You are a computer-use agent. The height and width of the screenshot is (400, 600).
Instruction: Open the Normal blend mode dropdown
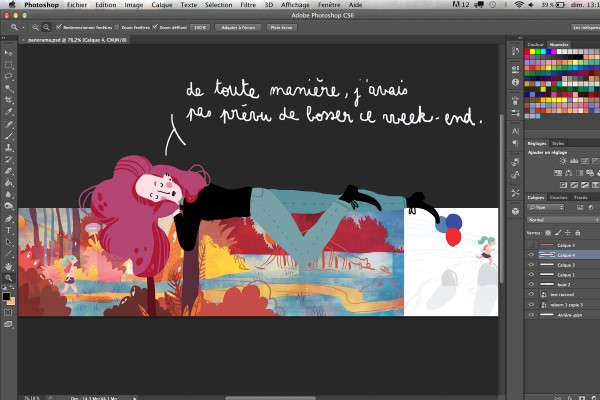point(563,220)
